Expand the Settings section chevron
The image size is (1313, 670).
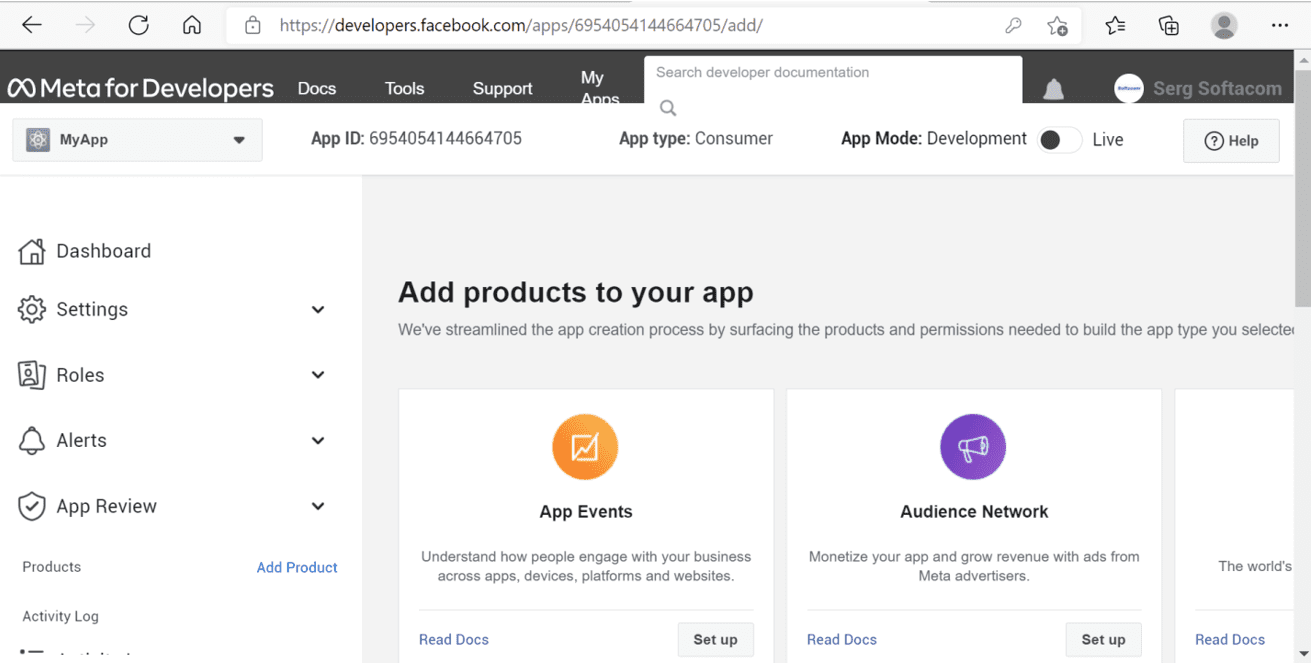318,310
